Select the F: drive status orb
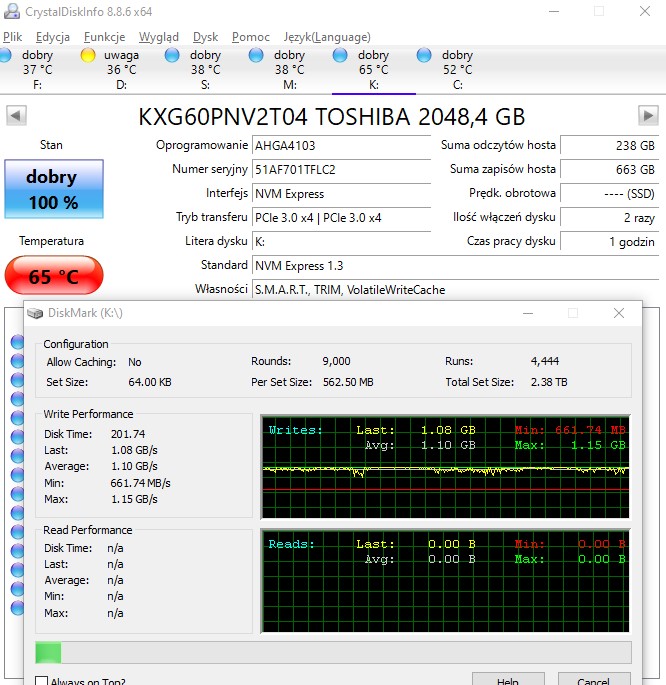 tap(6, 55)
